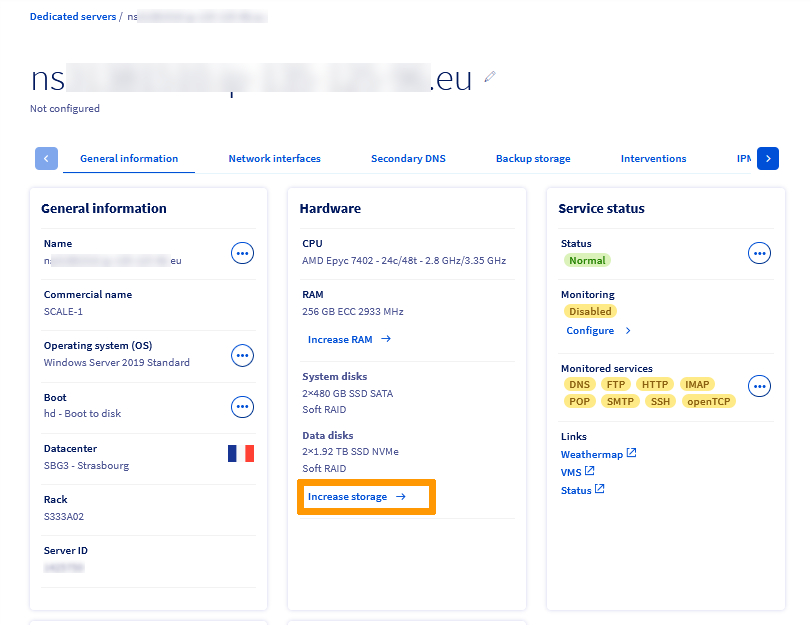Open the Operating system options menu

pos(242,355)
